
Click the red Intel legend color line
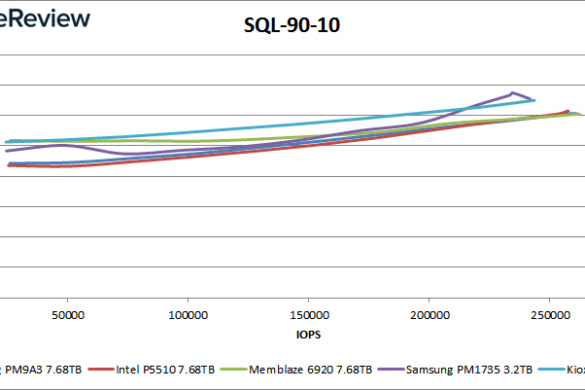(x=101, y=369)
